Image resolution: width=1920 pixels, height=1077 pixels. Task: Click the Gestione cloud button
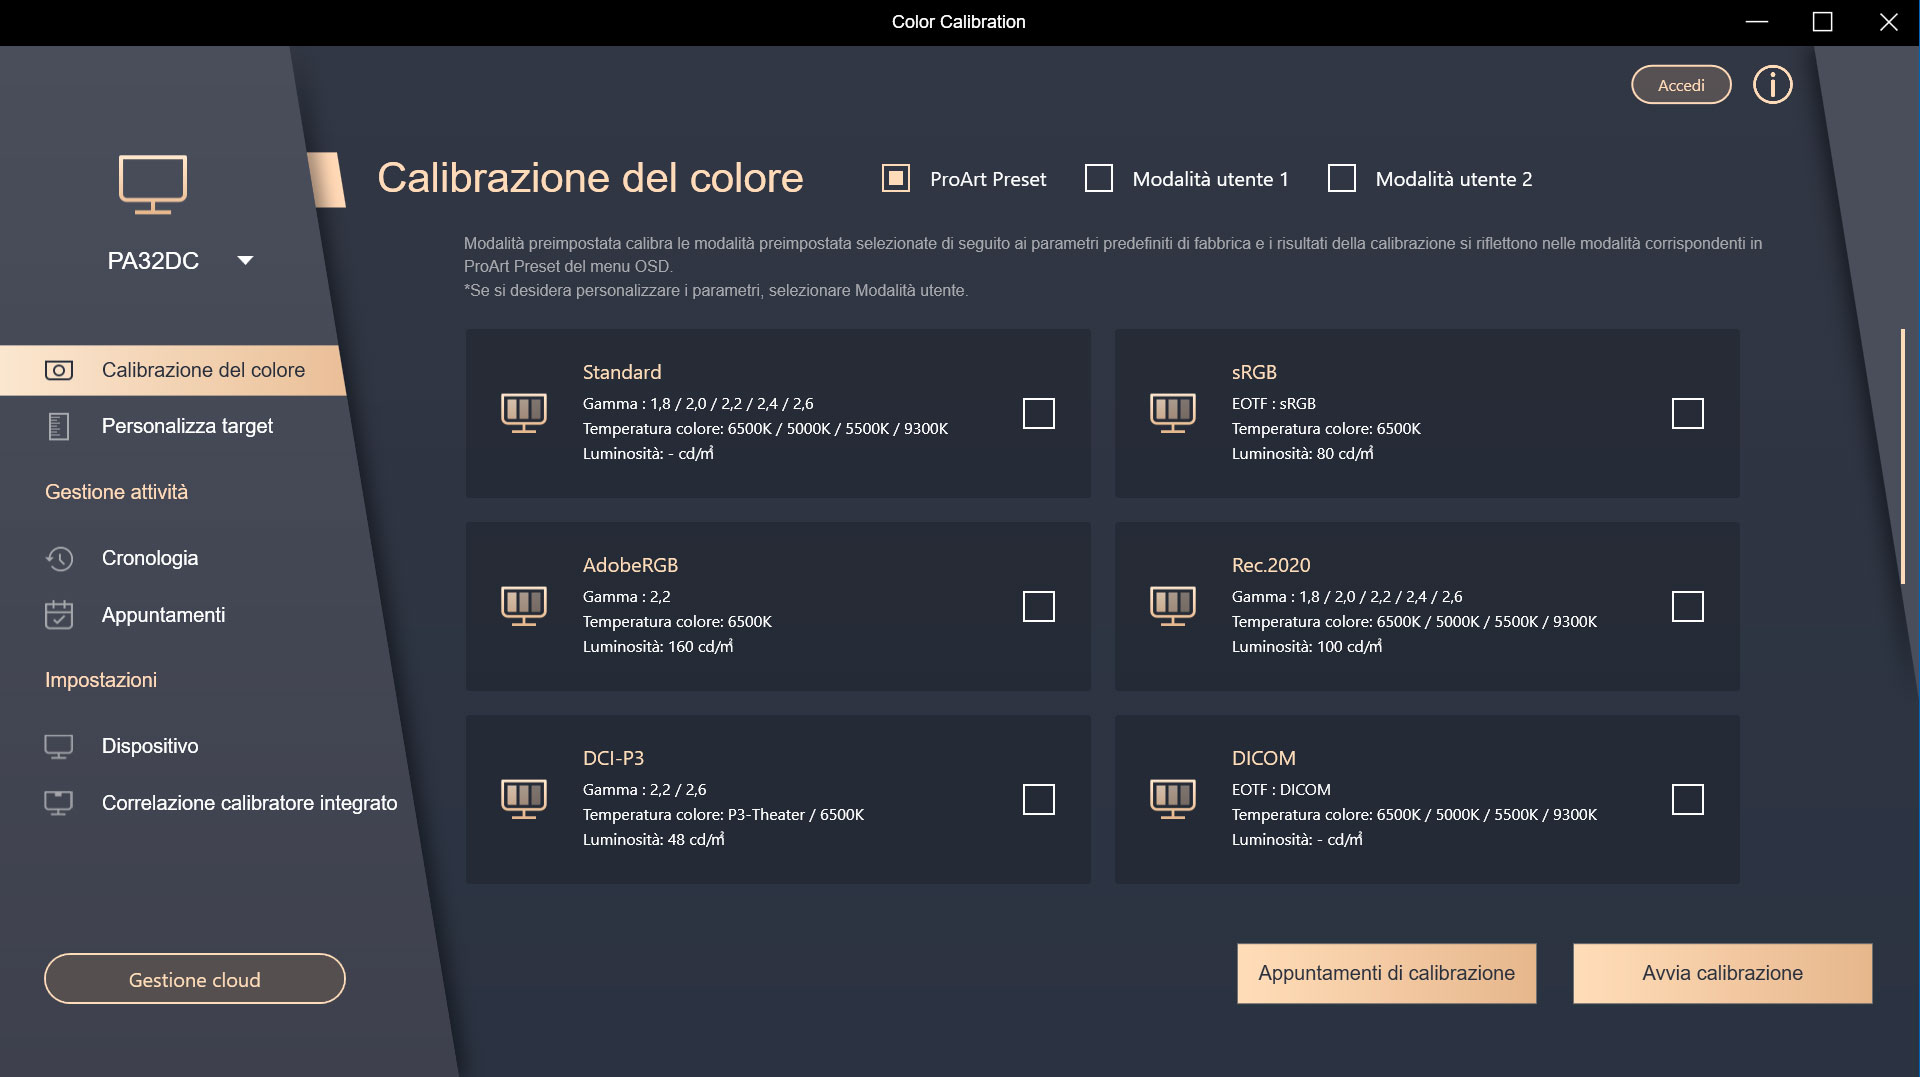click(195, 979)
